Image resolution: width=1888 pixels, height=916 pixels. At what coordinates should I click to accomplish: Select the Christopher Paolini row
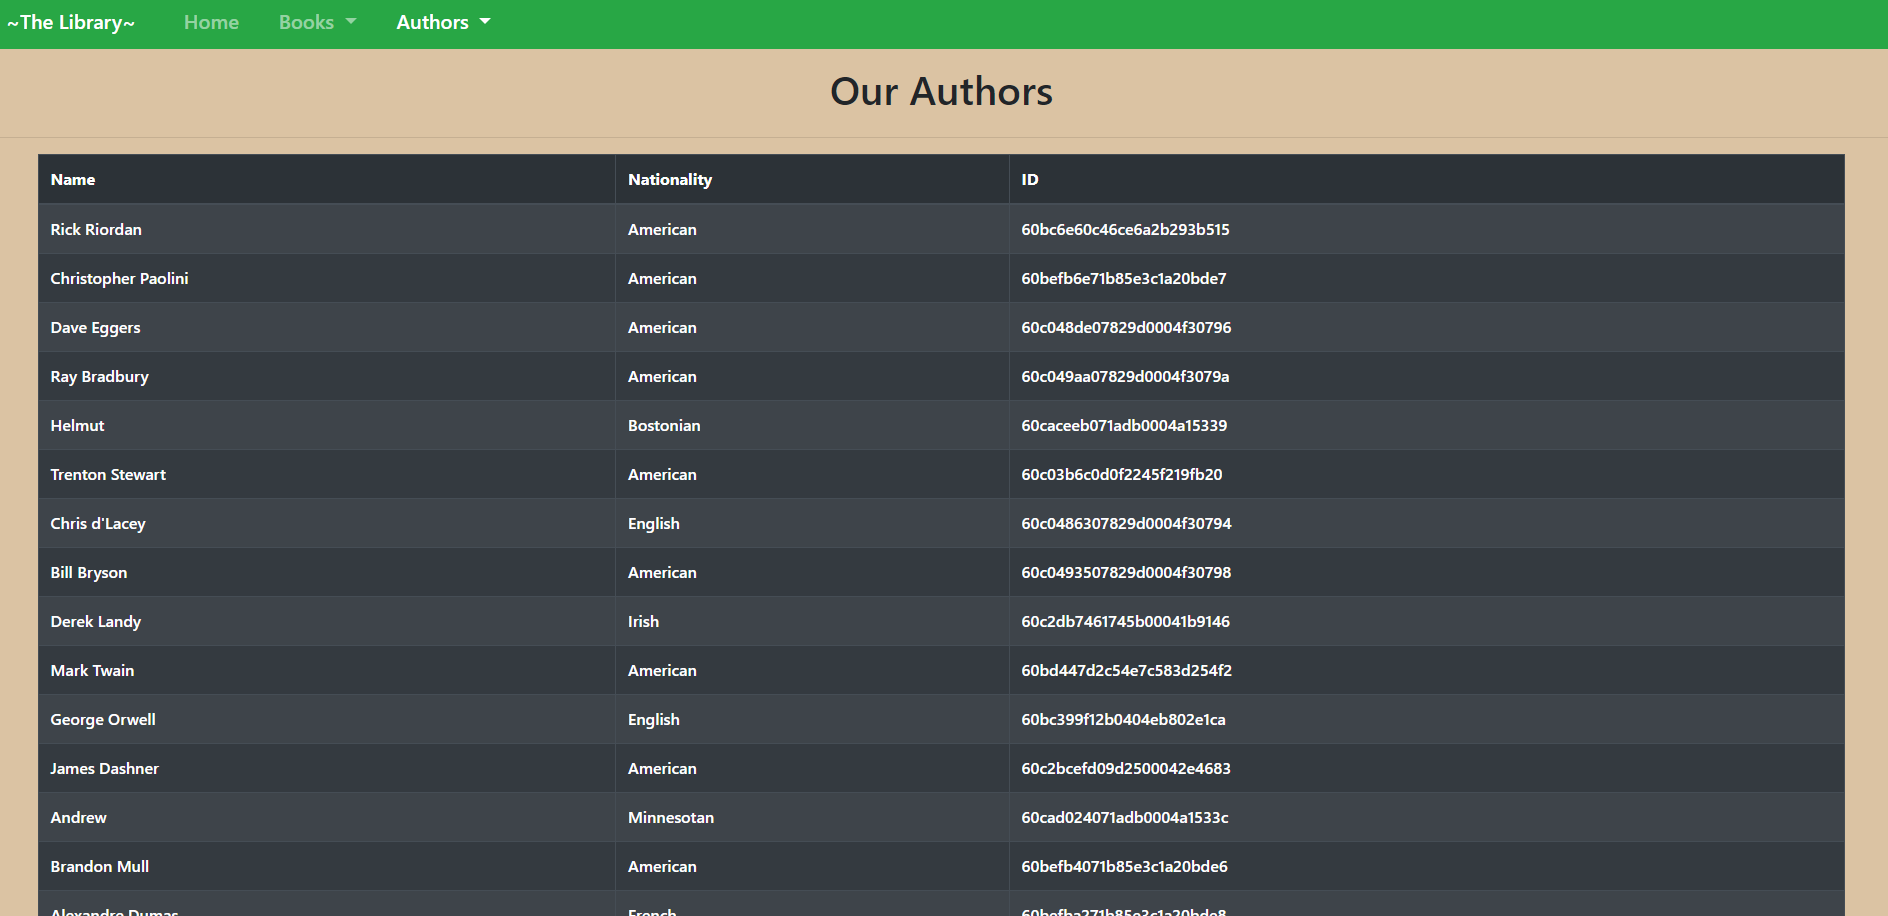click(119, 278)
